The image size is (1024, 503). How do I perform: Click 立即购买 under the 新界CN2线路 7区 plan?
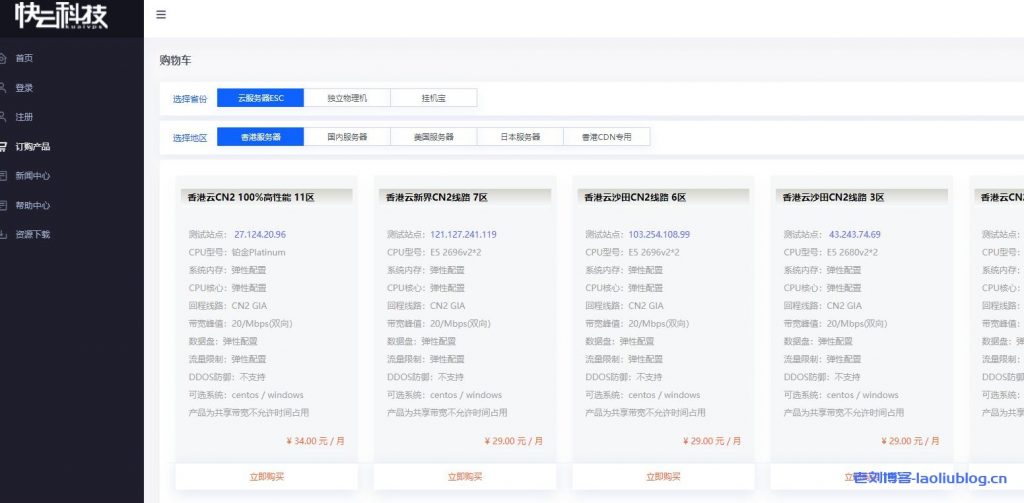(465, 477)
